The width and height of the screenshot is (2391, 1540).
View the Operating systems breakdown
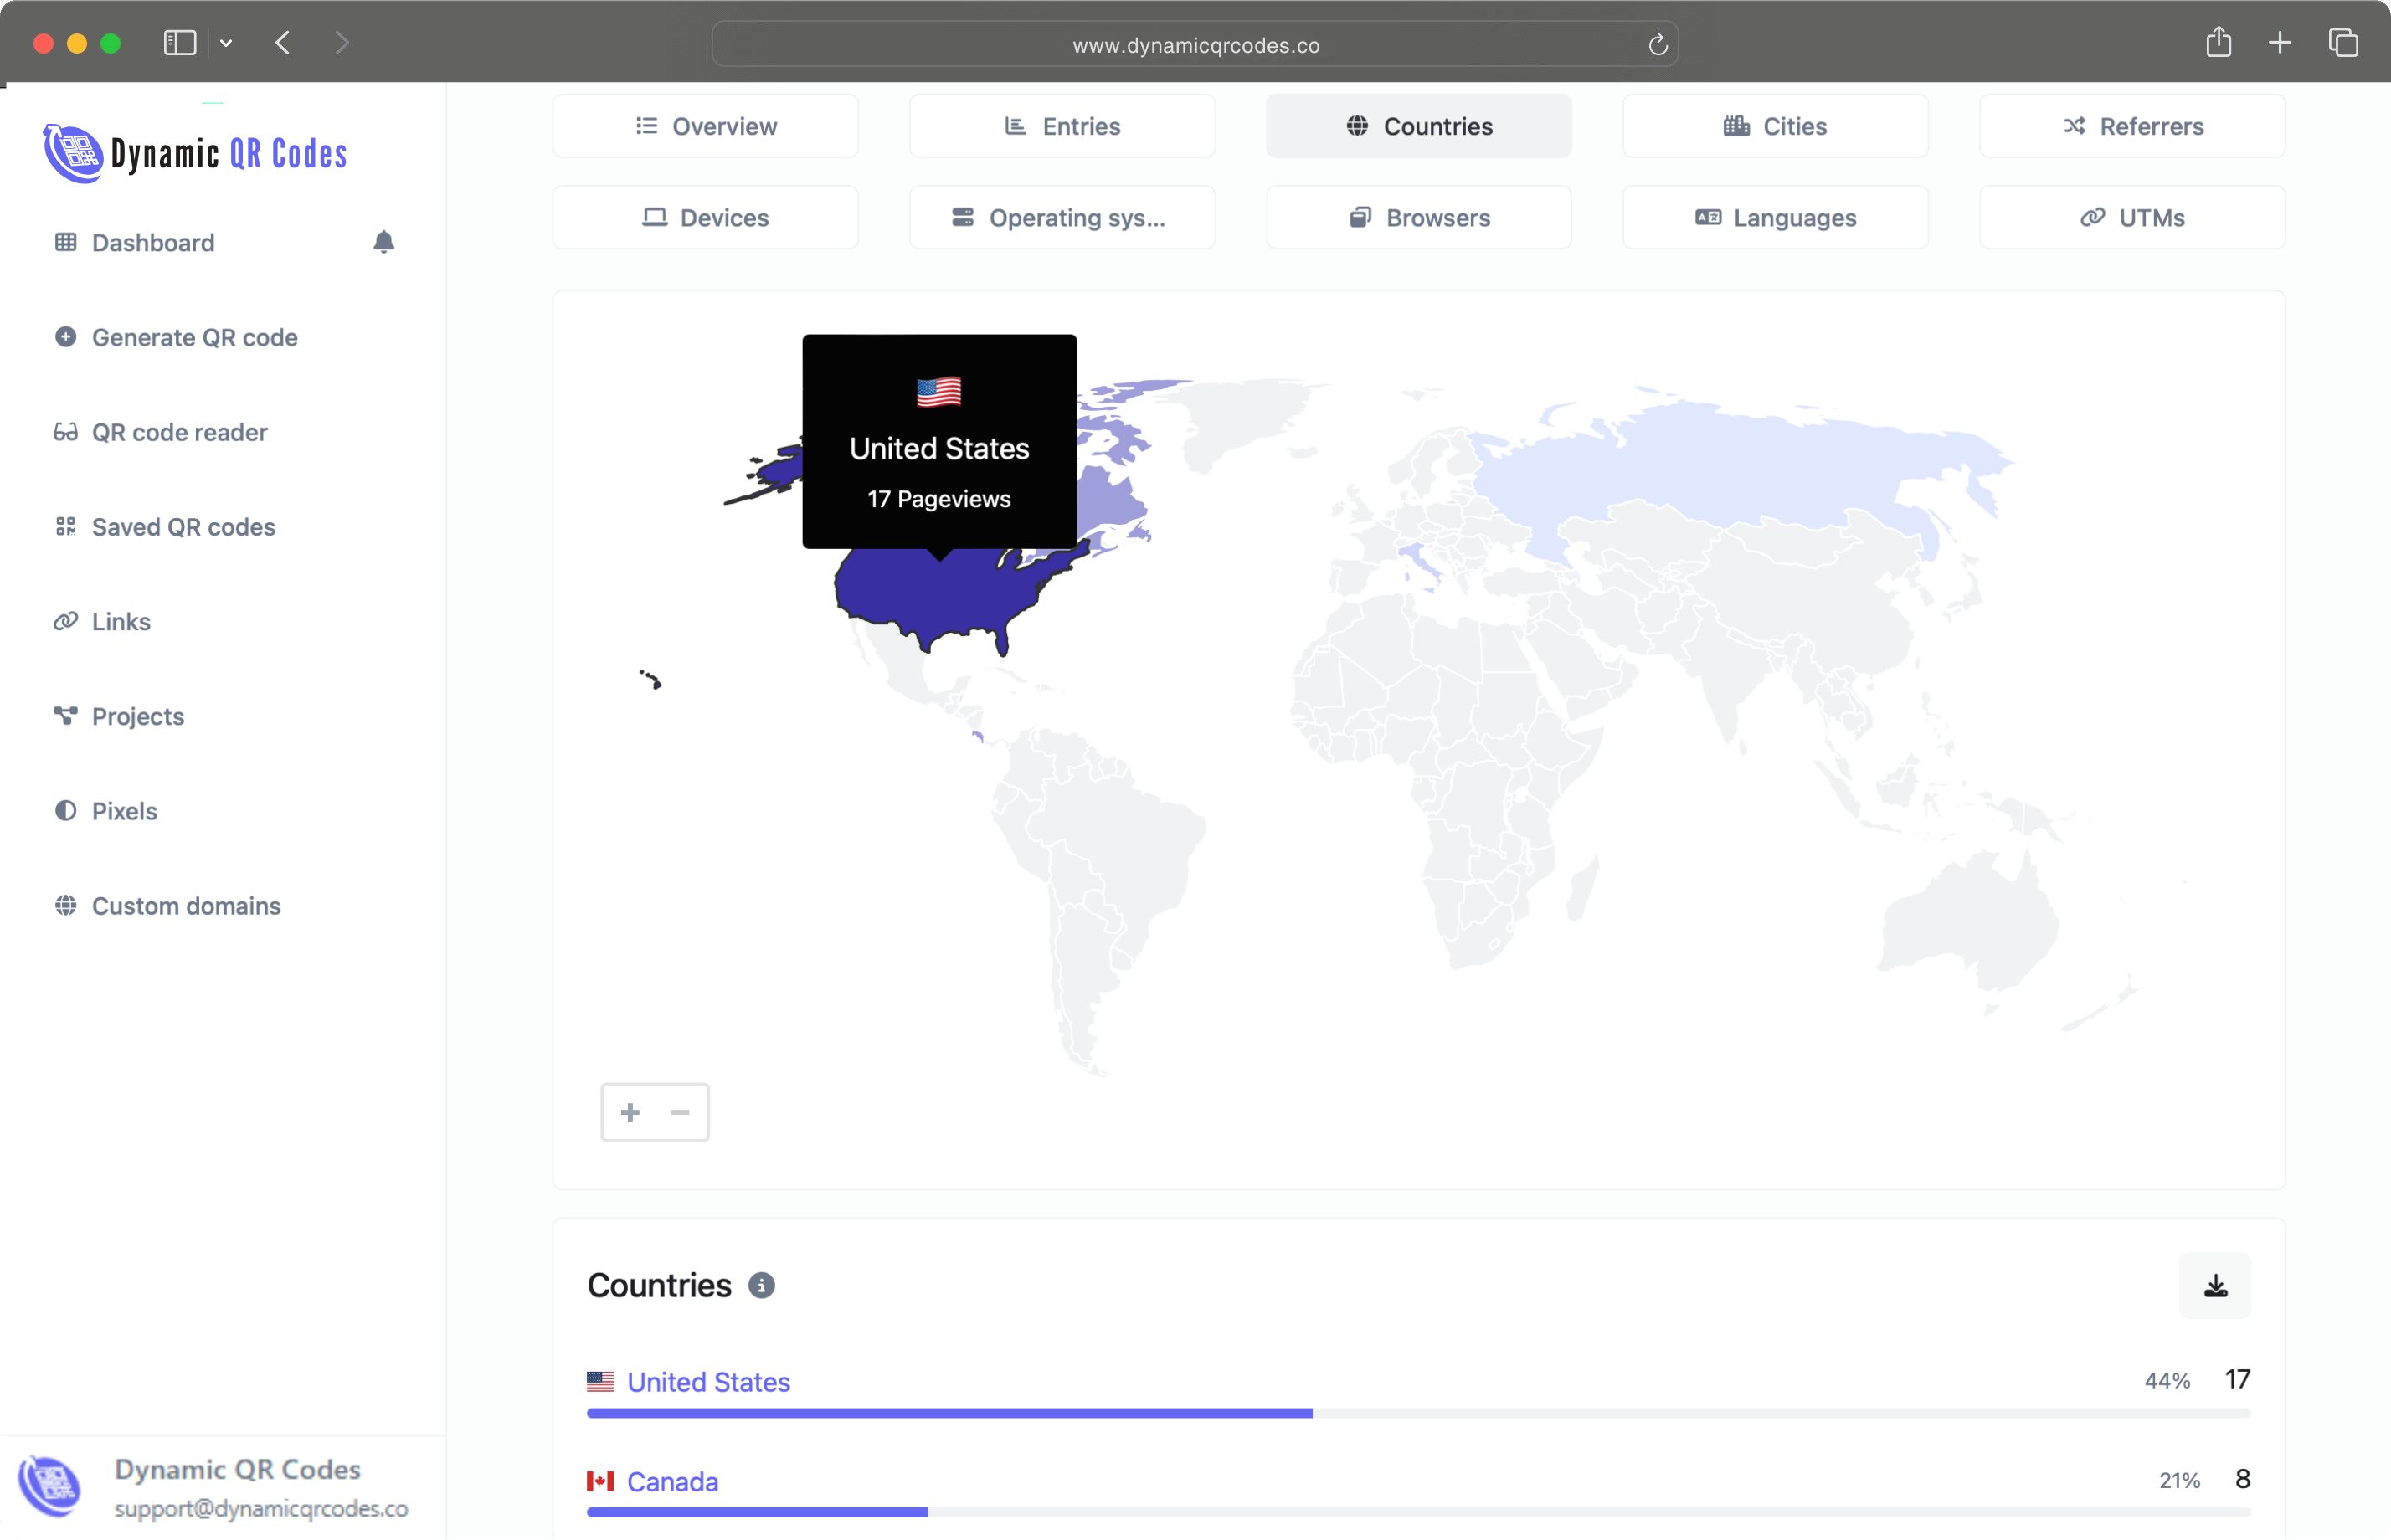point(1061,217)
